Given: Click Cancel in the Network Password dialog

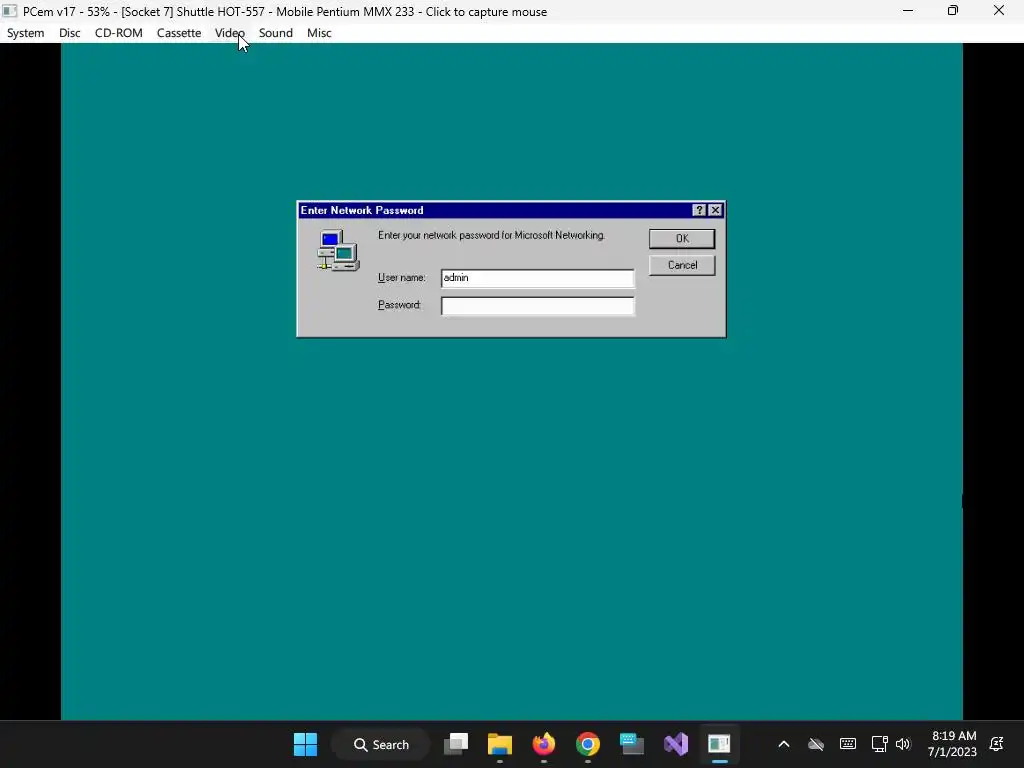Looking at the screenshot, I should [x=682, y=265].
